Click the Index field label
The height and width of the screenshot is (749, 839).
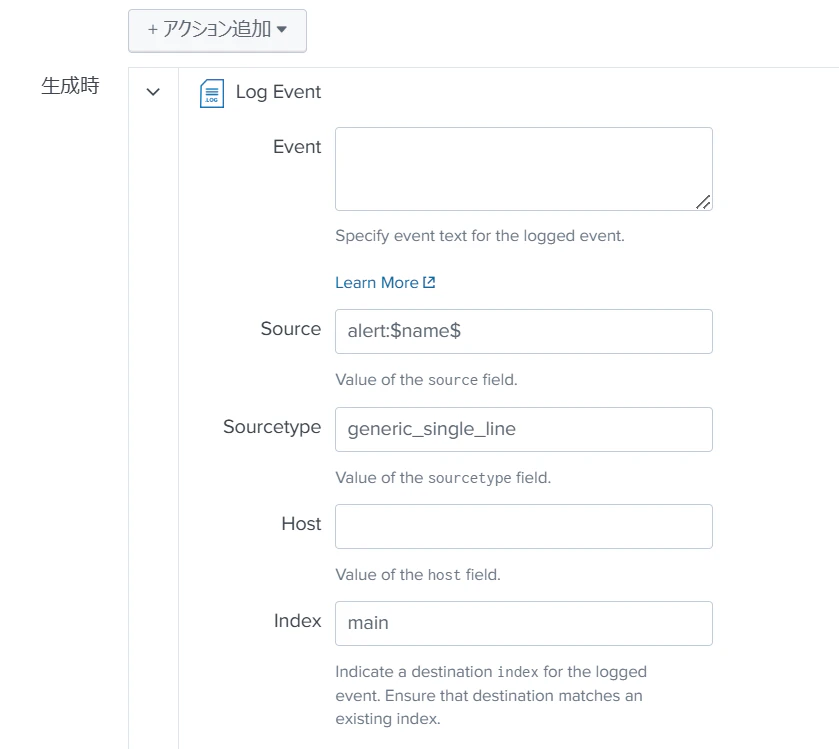click(x=298, y=621)
